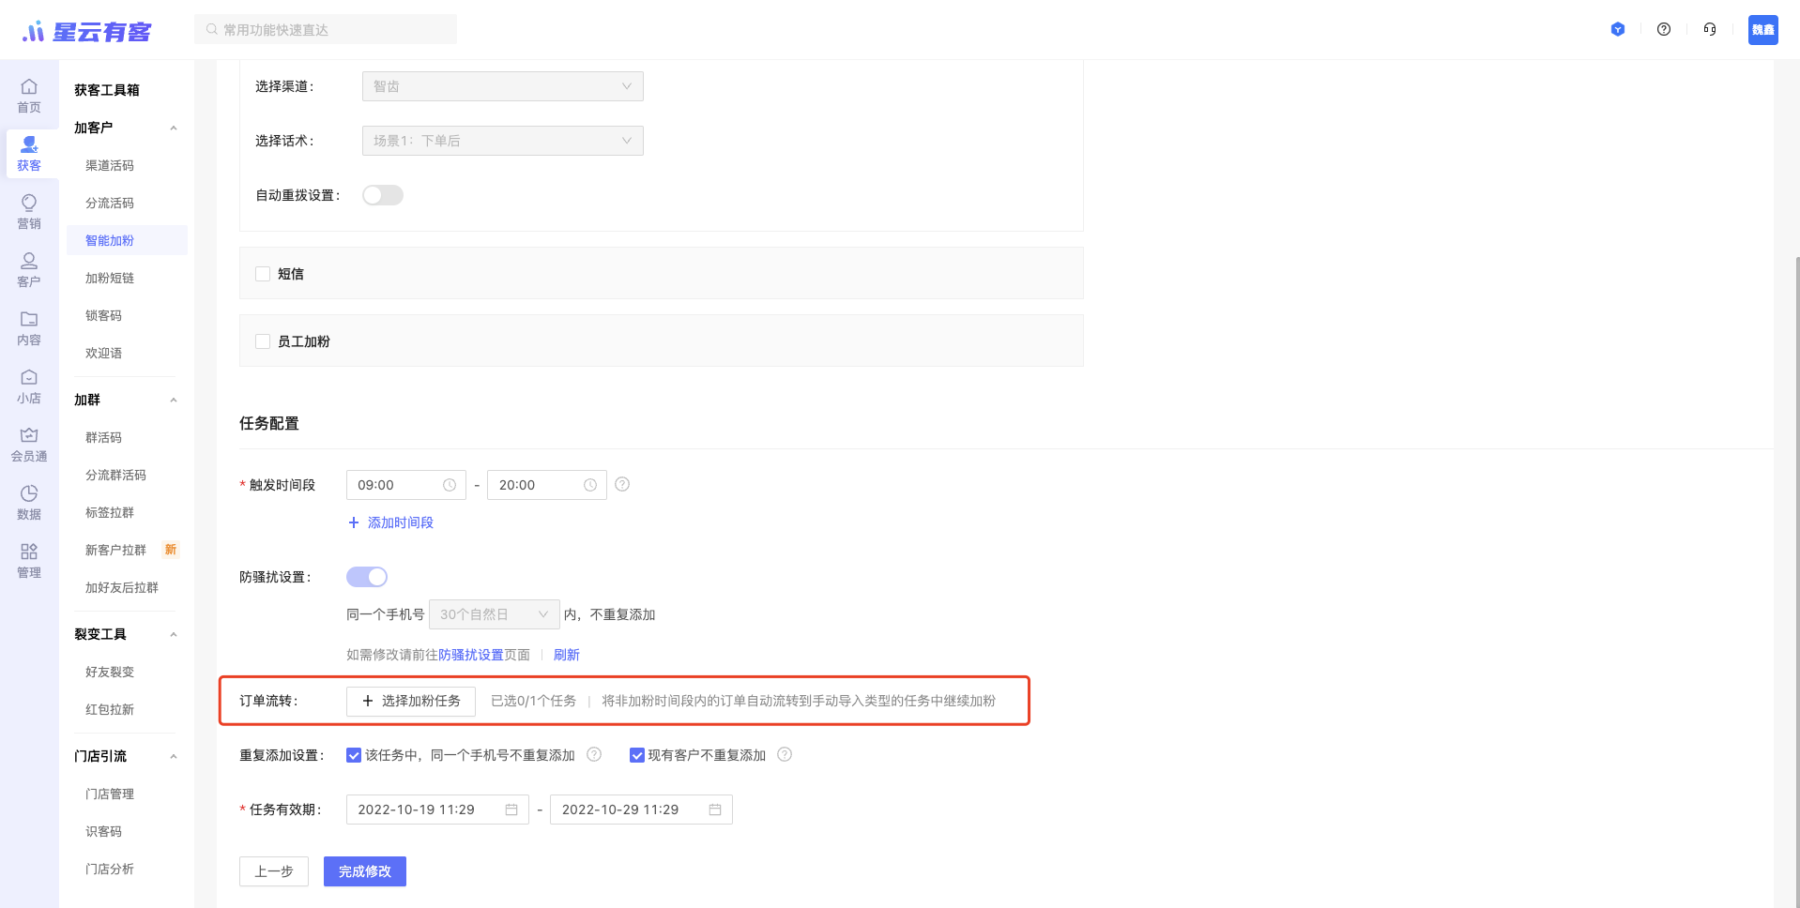Click the 常用功能快速直达 search field
This screenshot has height=908, width=1800.
[x=326, y=30]
